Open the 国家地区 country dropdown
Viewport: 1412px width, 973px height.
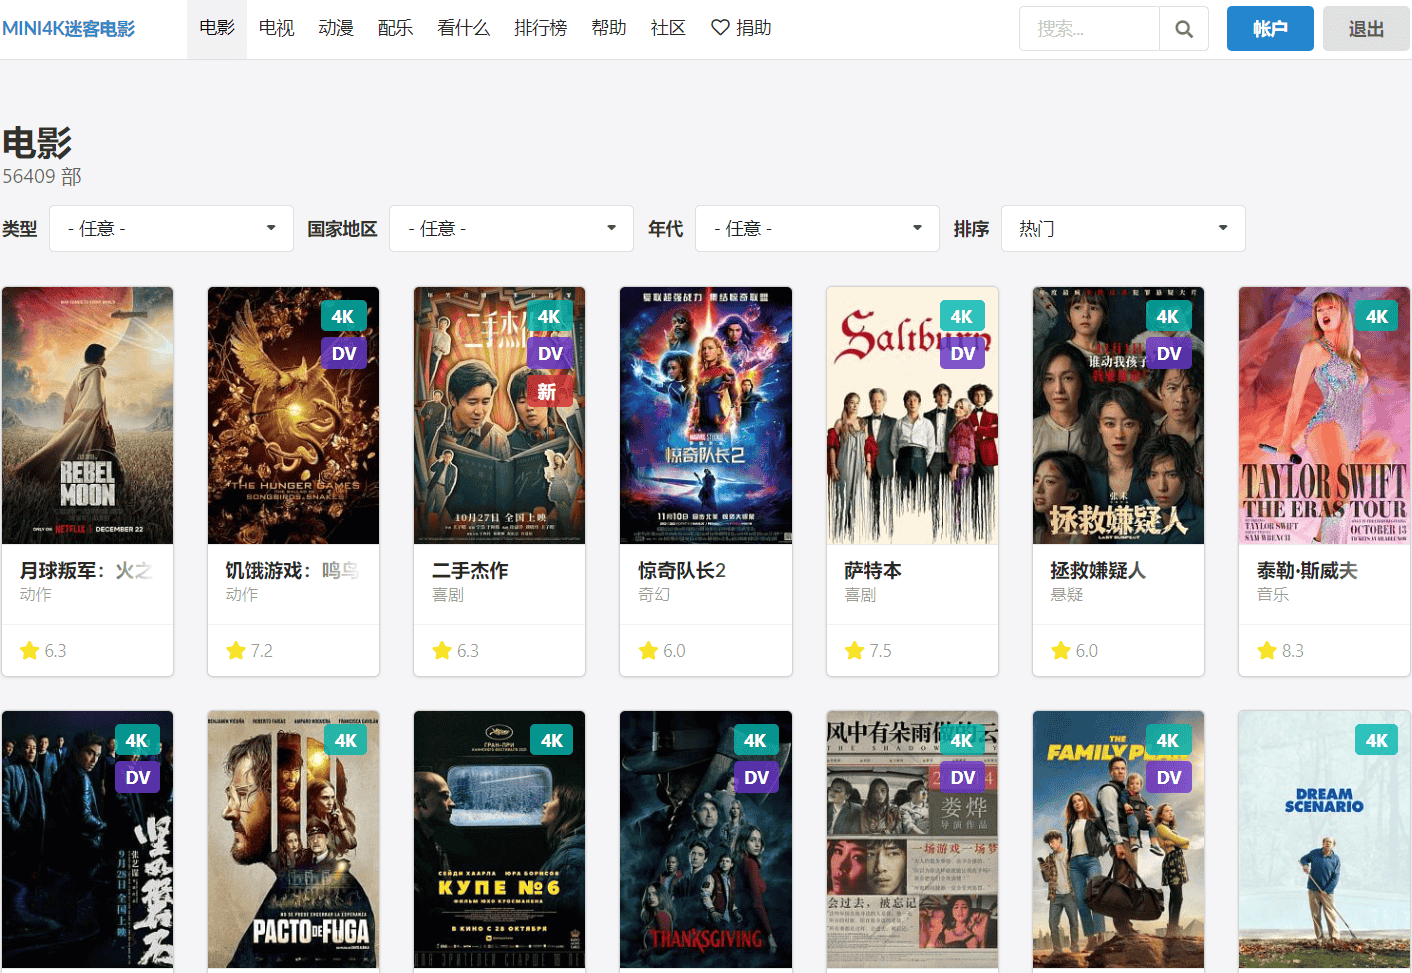tap(511, 229)
